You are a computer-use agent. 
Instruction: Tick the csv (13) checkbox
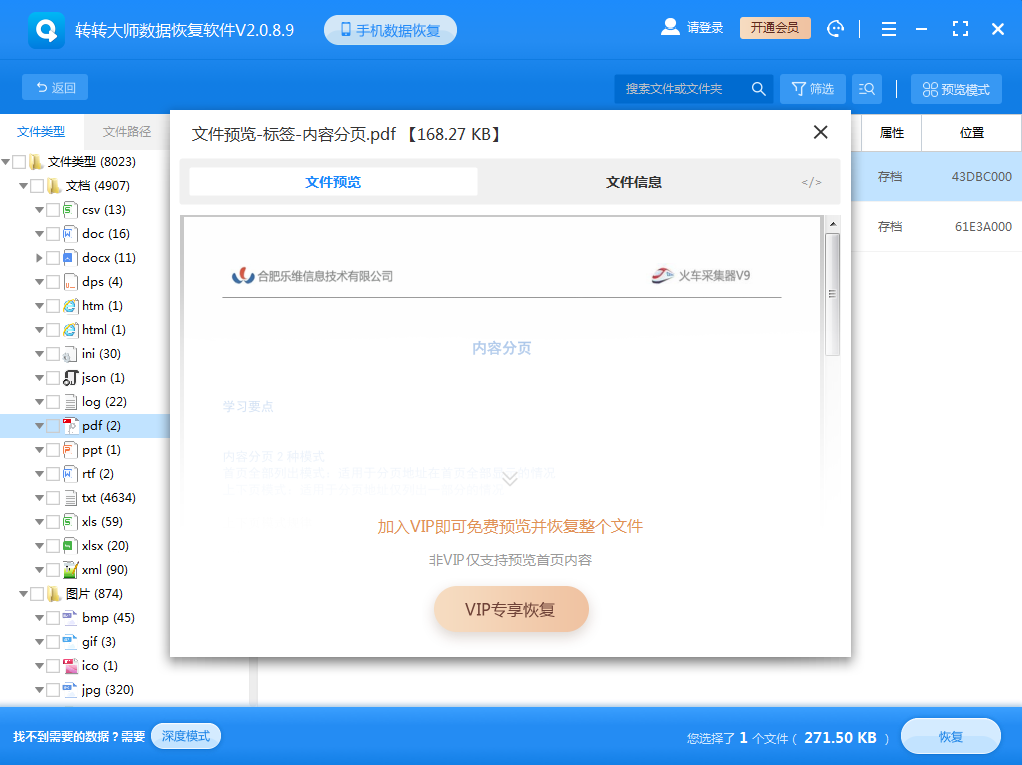tap(53, 210)
